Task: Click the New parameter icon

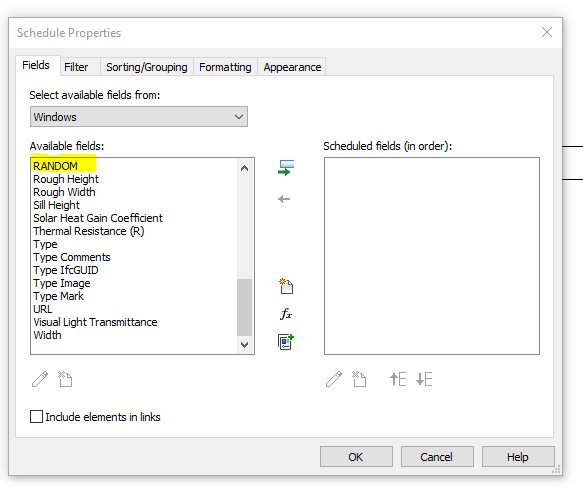Action: click(x=286, y=286)
